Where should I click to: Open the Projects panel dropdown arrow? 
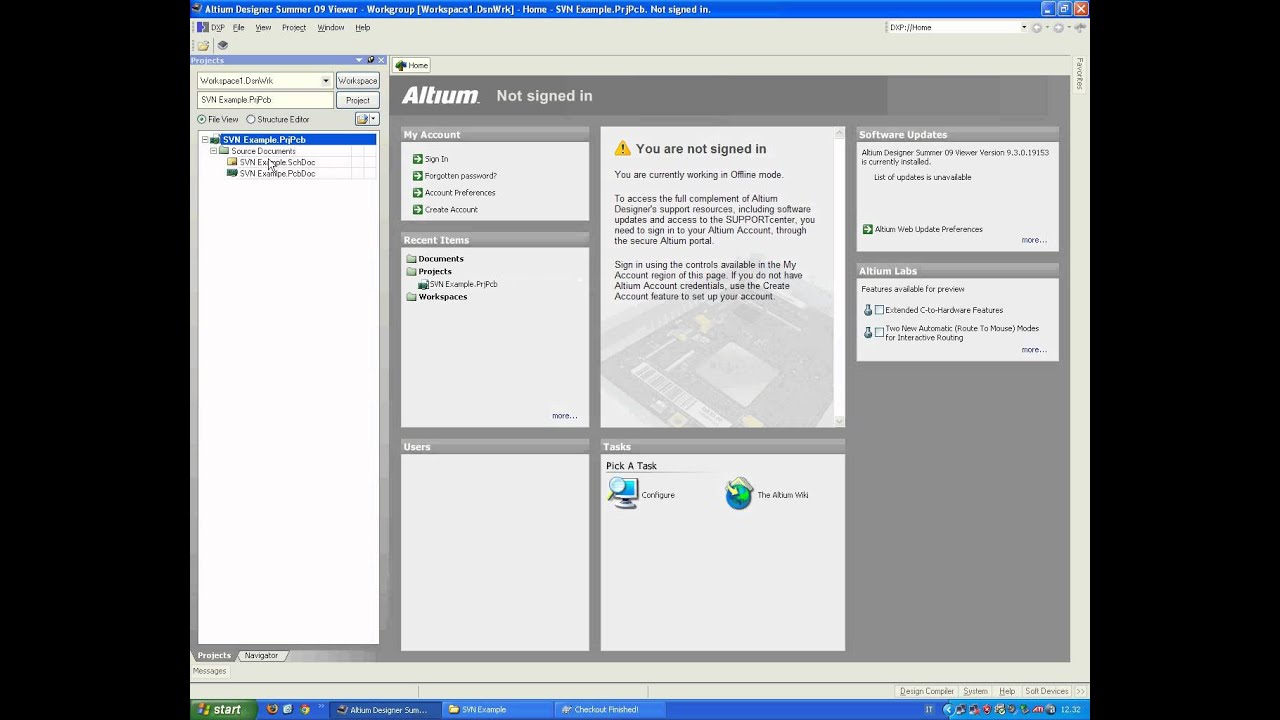tap(359, 60)
